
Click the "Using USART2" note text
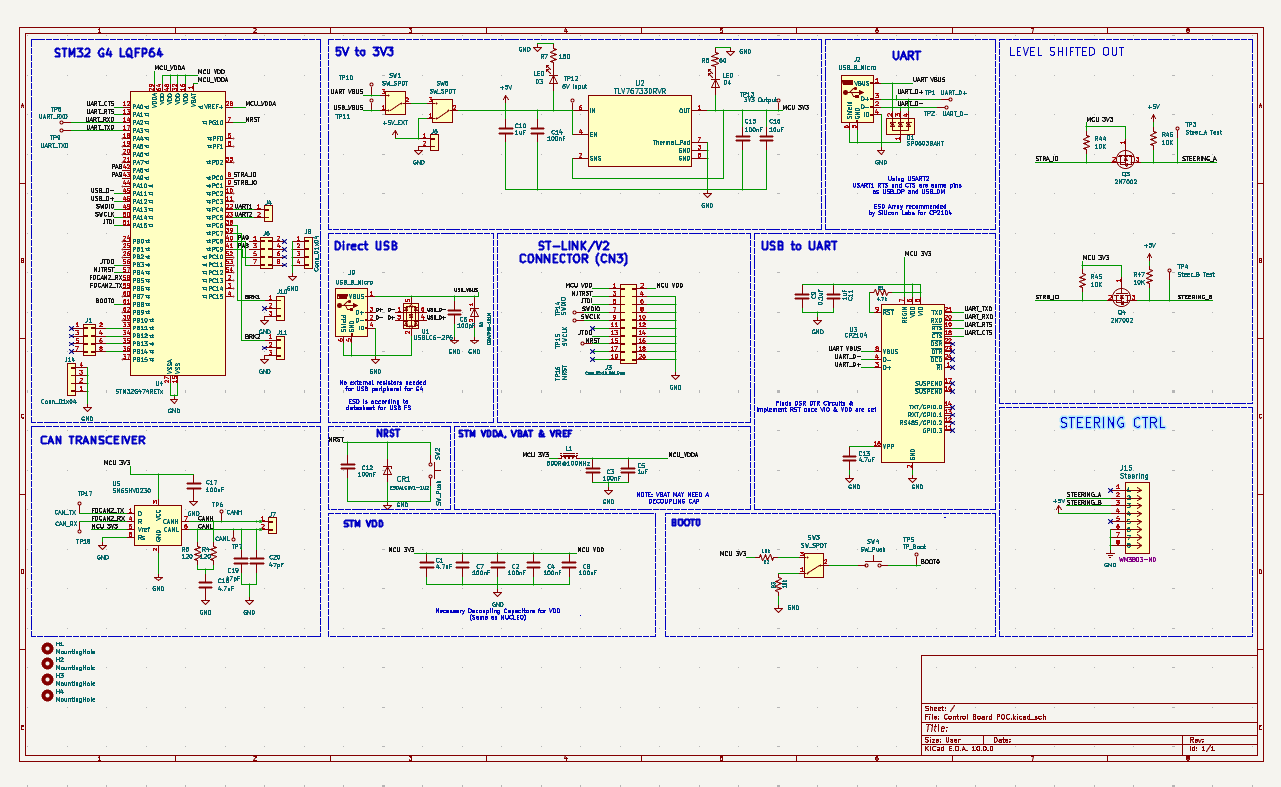coord(909,178)
